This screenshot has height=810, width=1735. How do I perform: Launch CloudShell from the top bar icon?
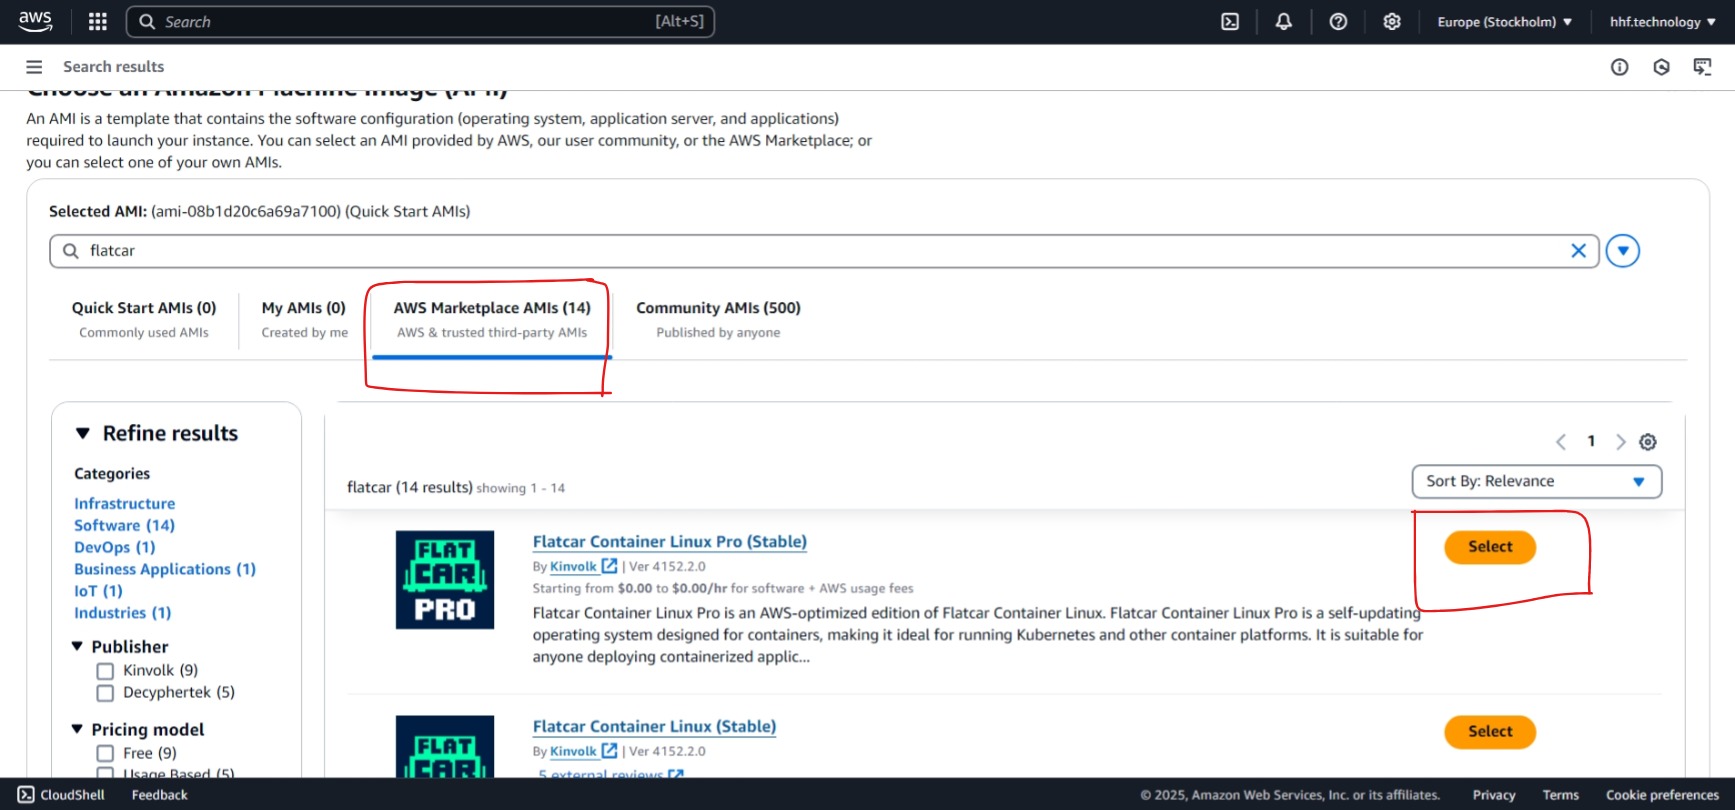coord(1230,22)
